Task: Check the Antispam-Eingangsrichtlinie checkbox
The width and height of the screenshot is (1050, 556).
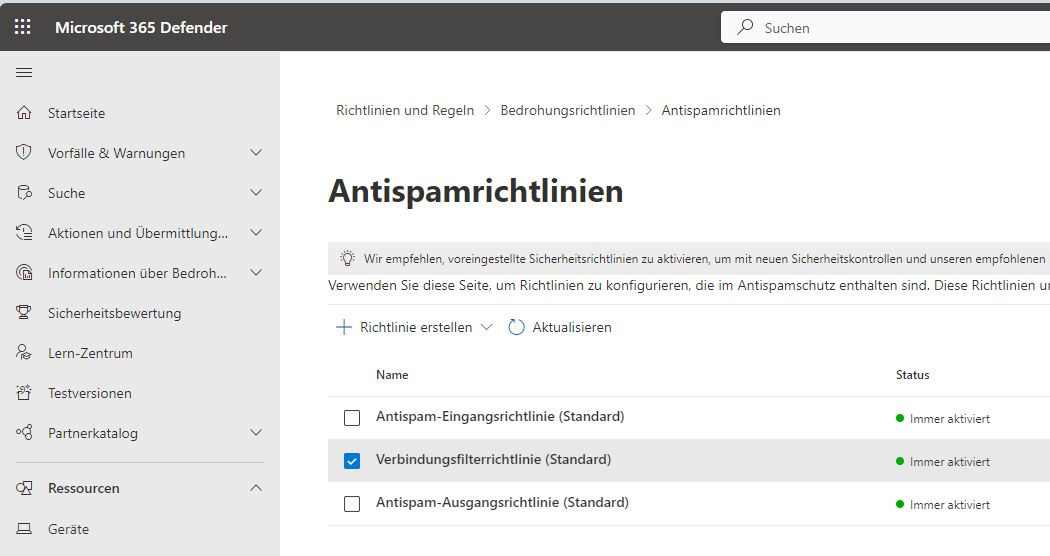Action: pyautogui.click(x=352, y=418)
